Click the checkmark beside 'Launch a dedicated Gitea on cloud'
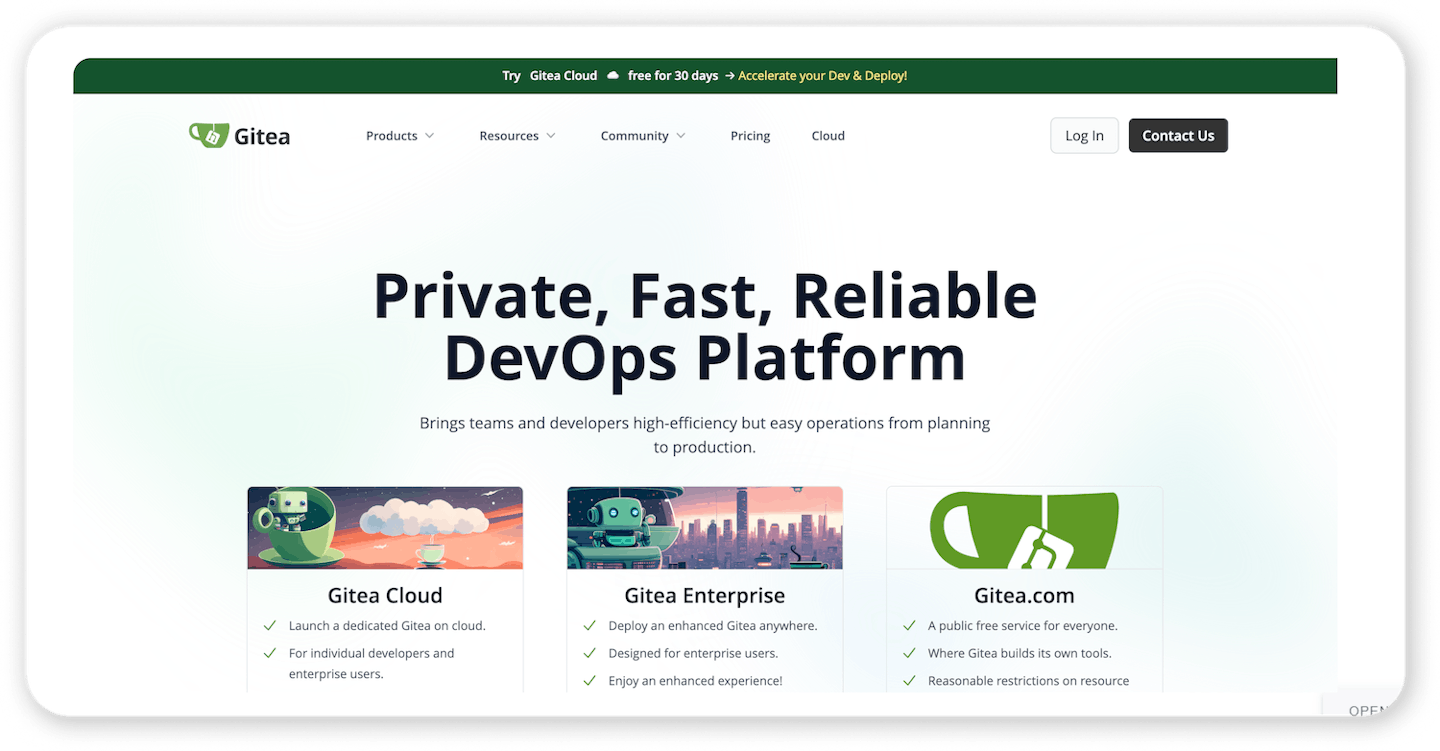The image size is (1440, 751). click(x=269, y=625)
